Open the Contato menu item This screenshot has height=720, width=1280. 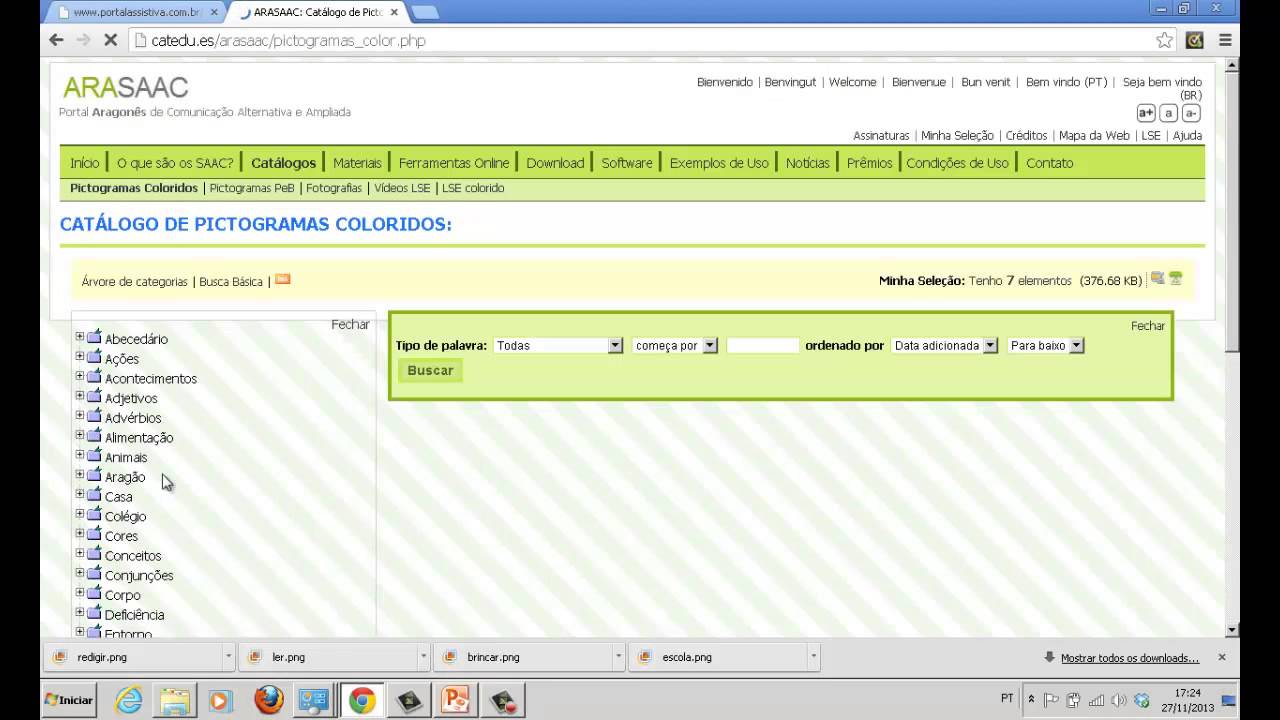pos(1049,163)
